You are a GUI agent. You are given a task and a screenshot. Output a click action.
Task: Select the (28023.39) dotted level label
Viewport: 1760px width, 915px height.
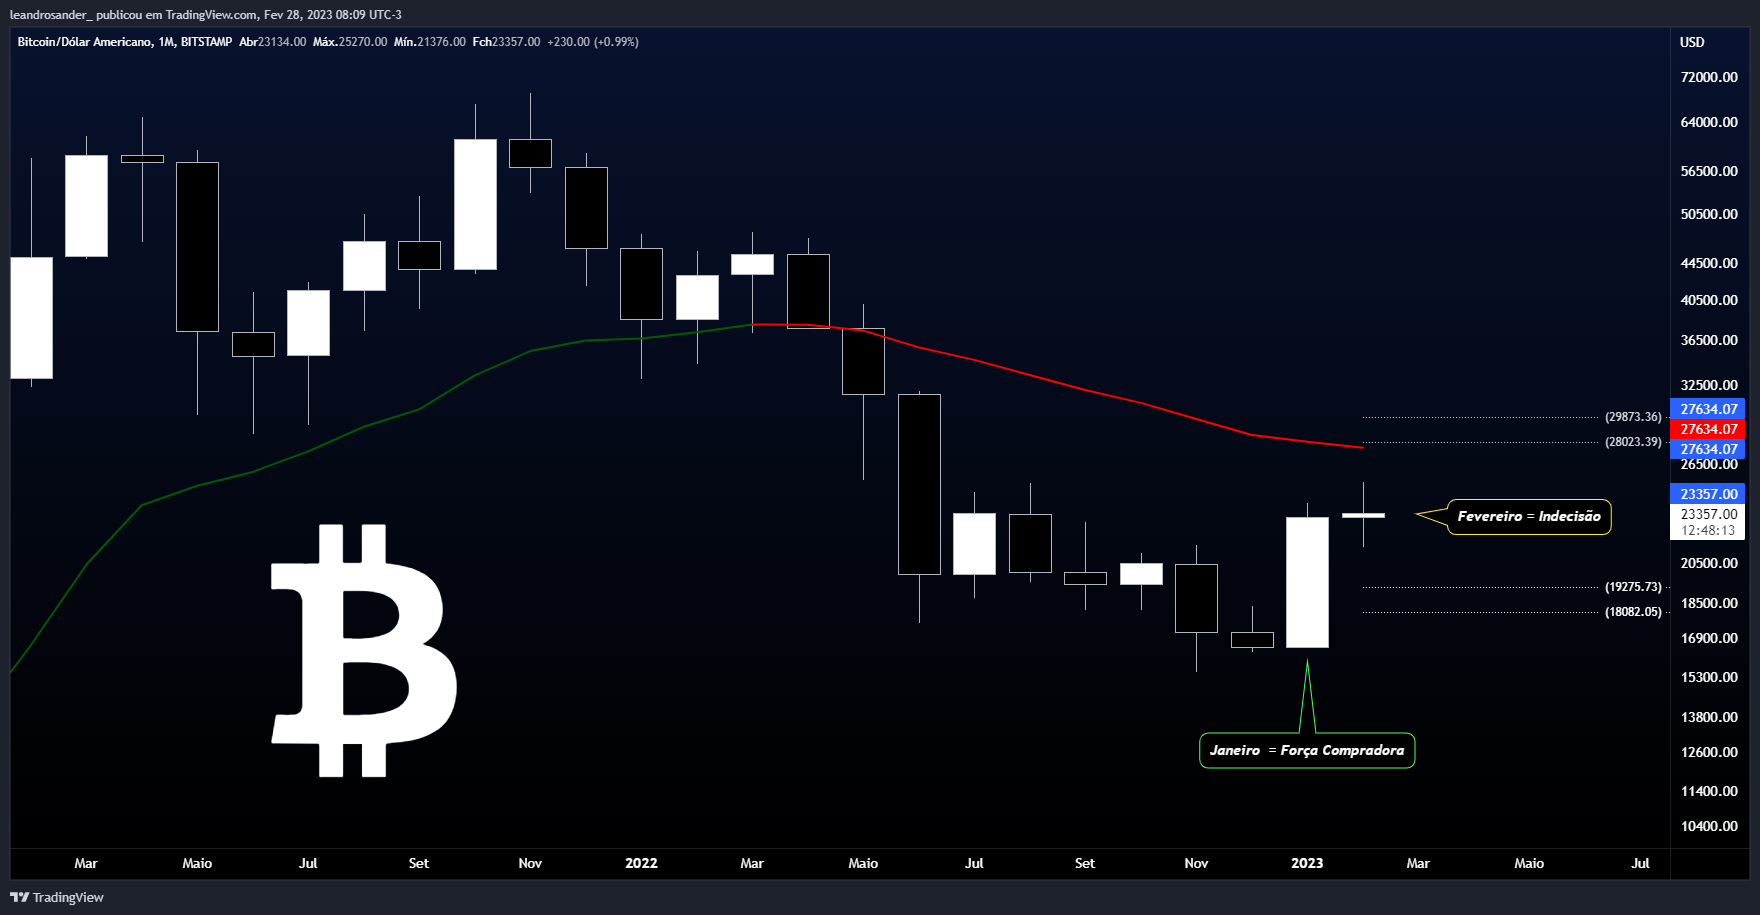(x=1633, y=442)
